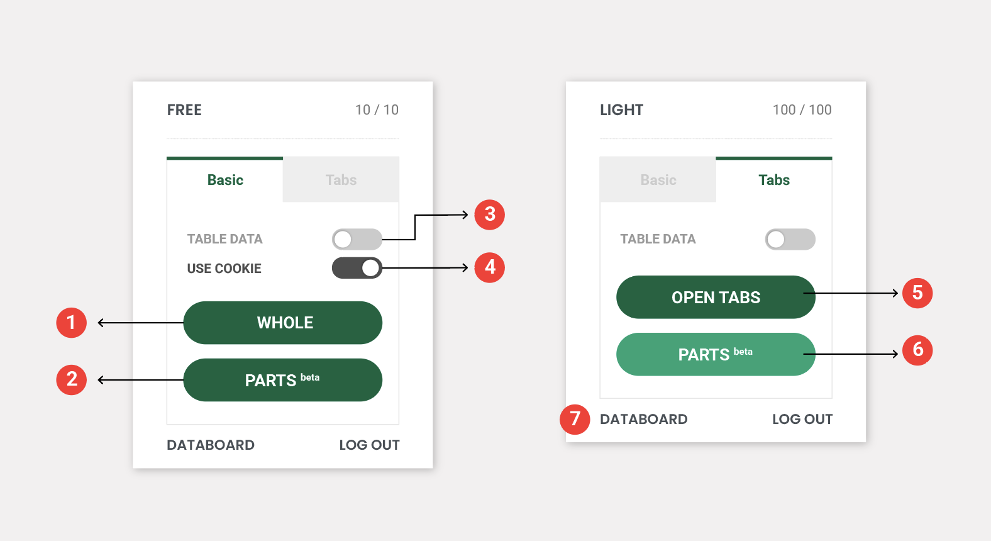Click the red number 6 marker
The width and height of the screenshot is (992, 542).
point(917,350)
